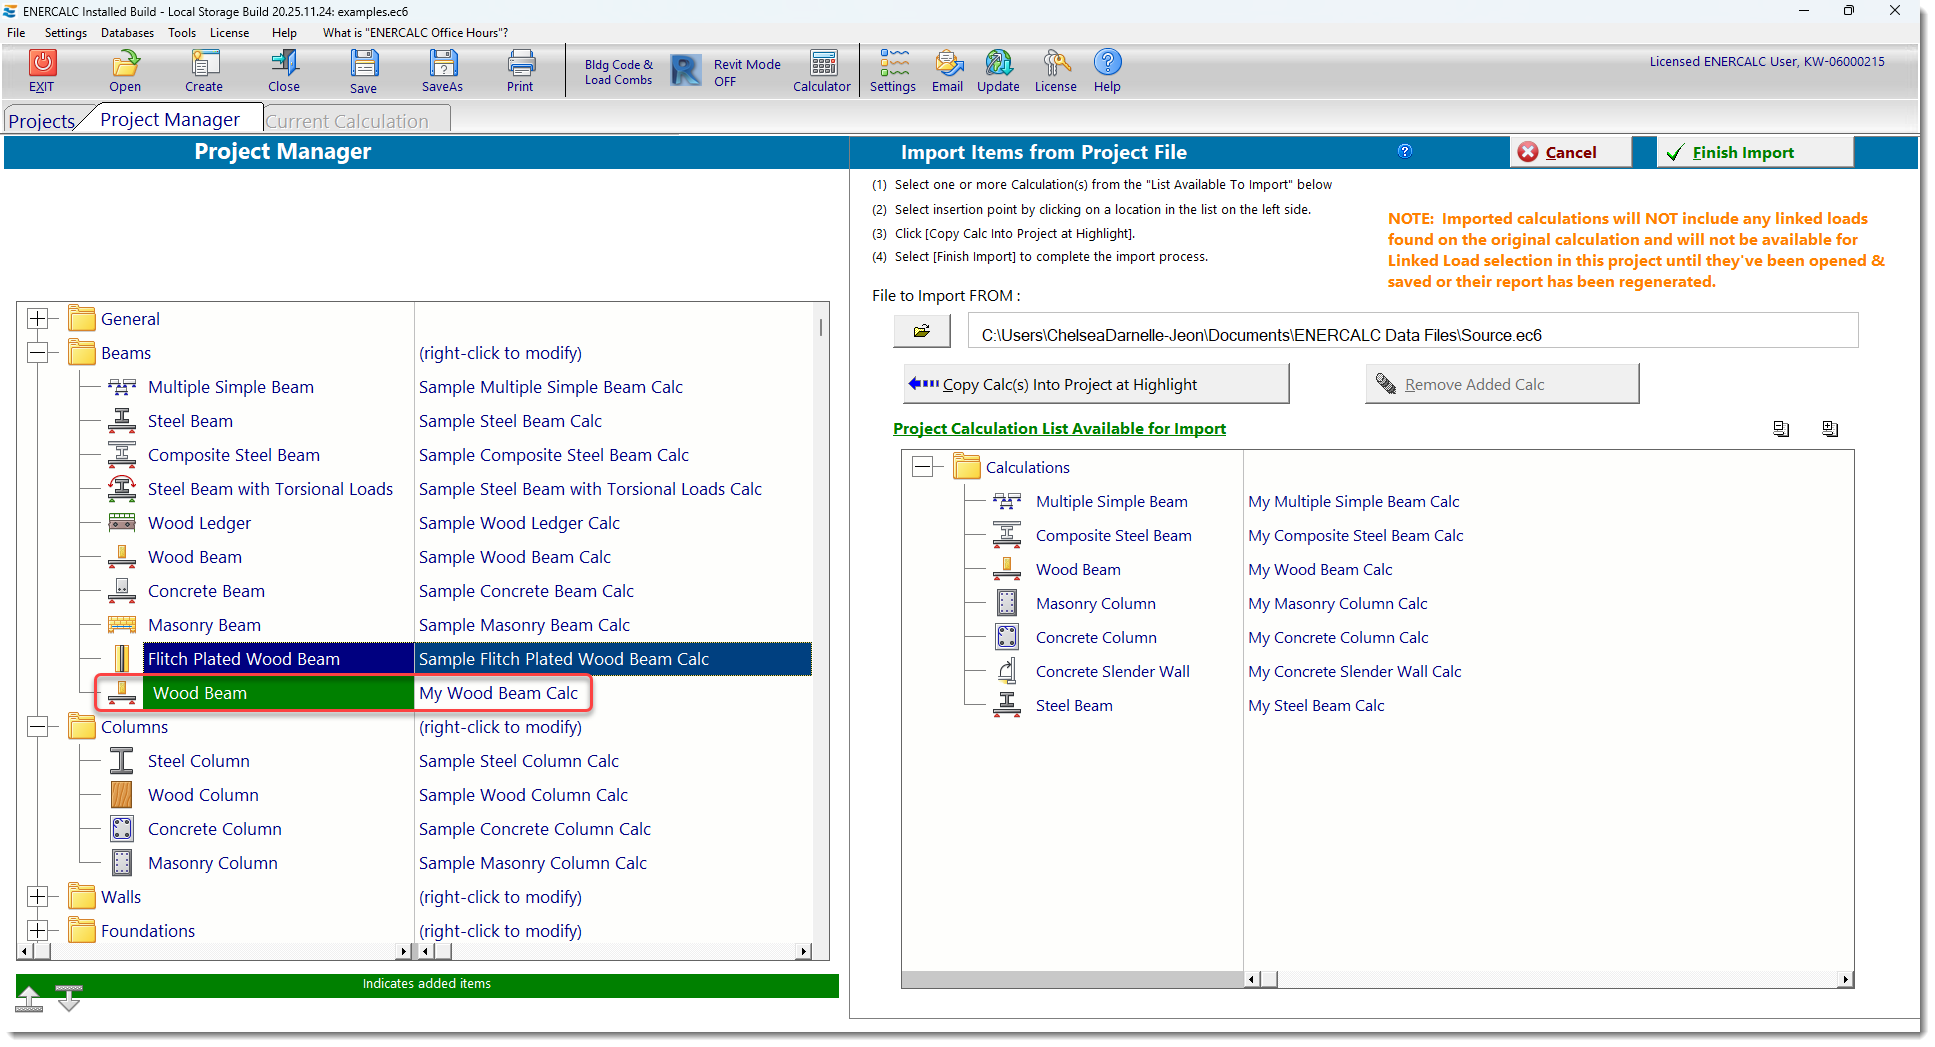Switch to the Projects tab
Viewport: 1935px width, 1047px height.
point(42,119)
